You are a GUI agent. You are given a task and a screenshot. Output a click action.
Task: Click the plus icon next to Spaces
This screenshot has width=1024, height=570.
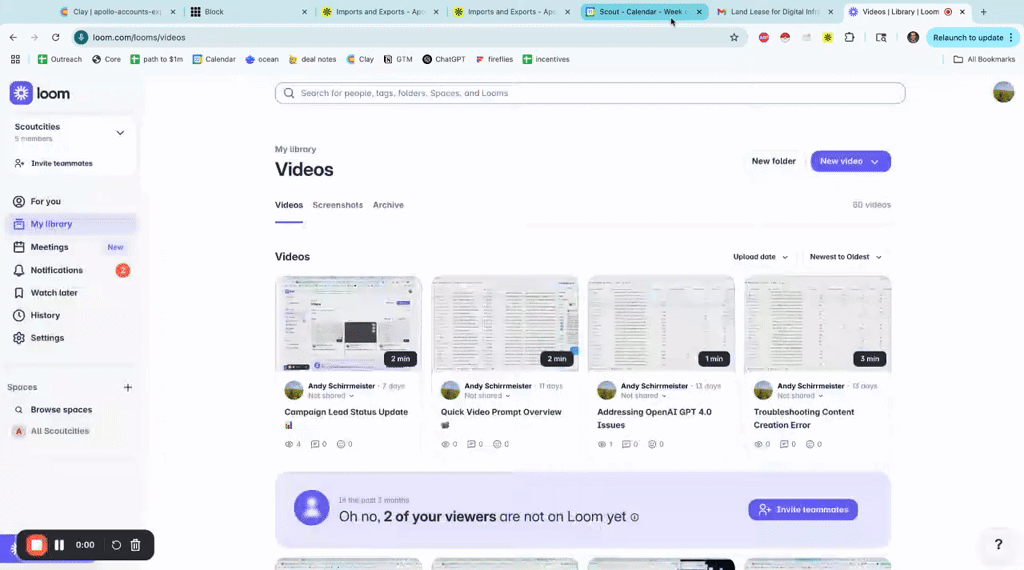[127, 387]
